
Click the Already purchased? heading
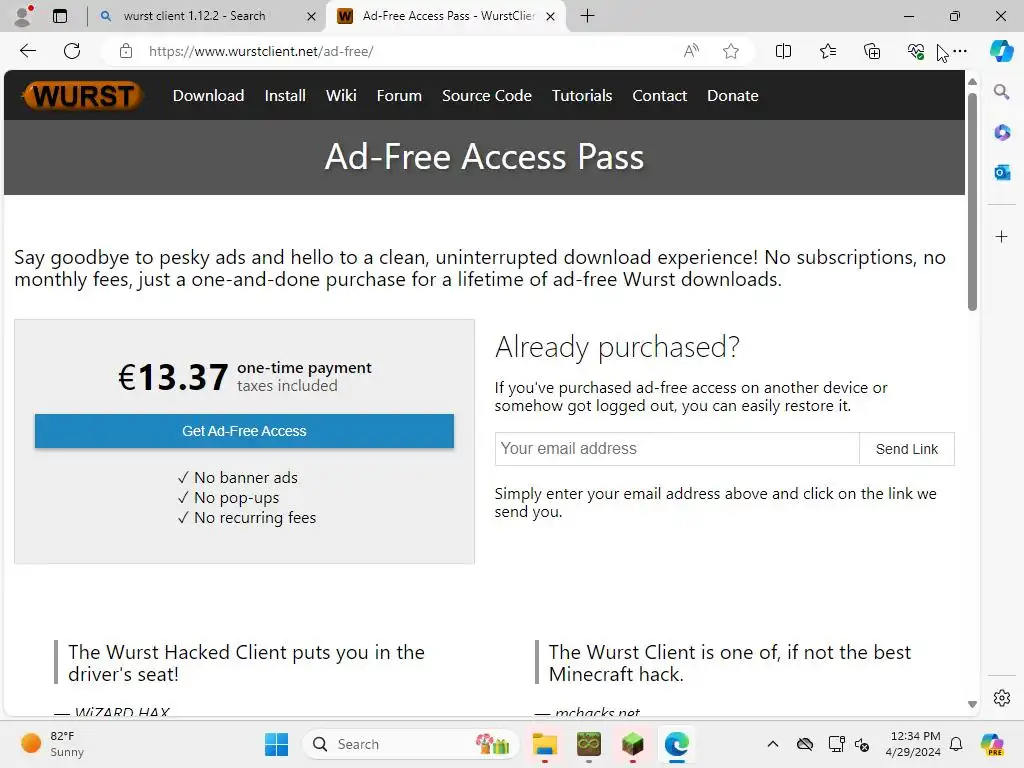[x=617, y=347]
